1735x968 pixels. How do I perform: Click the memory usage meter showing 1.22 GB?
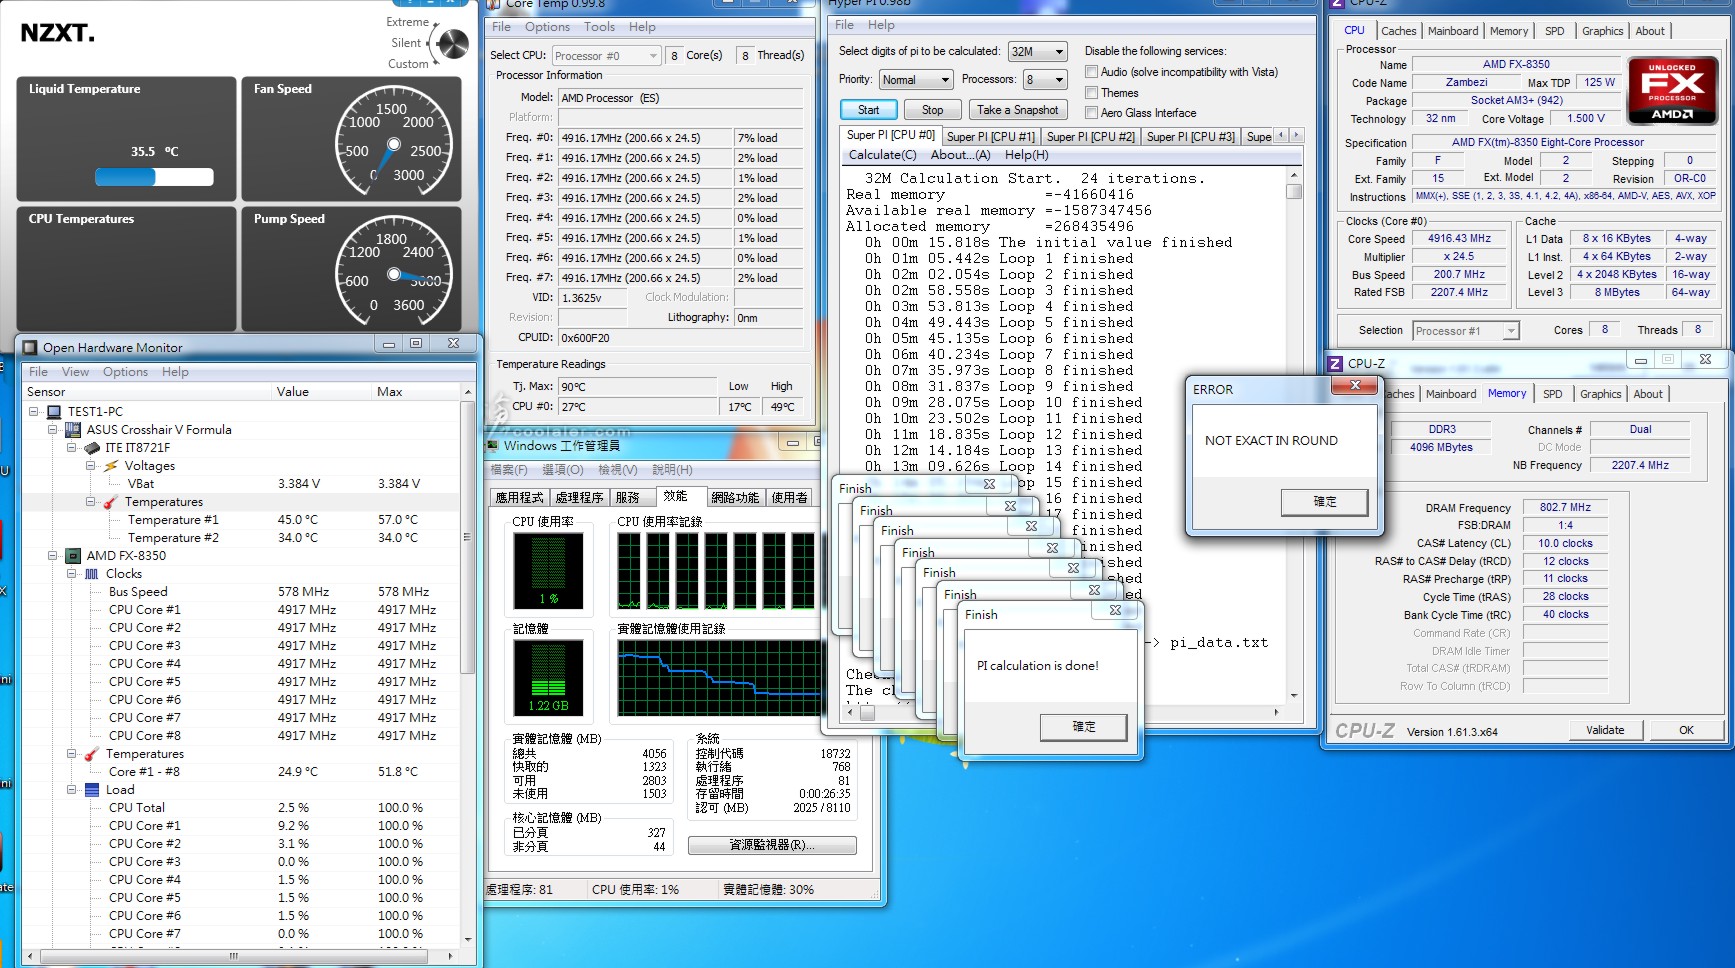[548, 678]
